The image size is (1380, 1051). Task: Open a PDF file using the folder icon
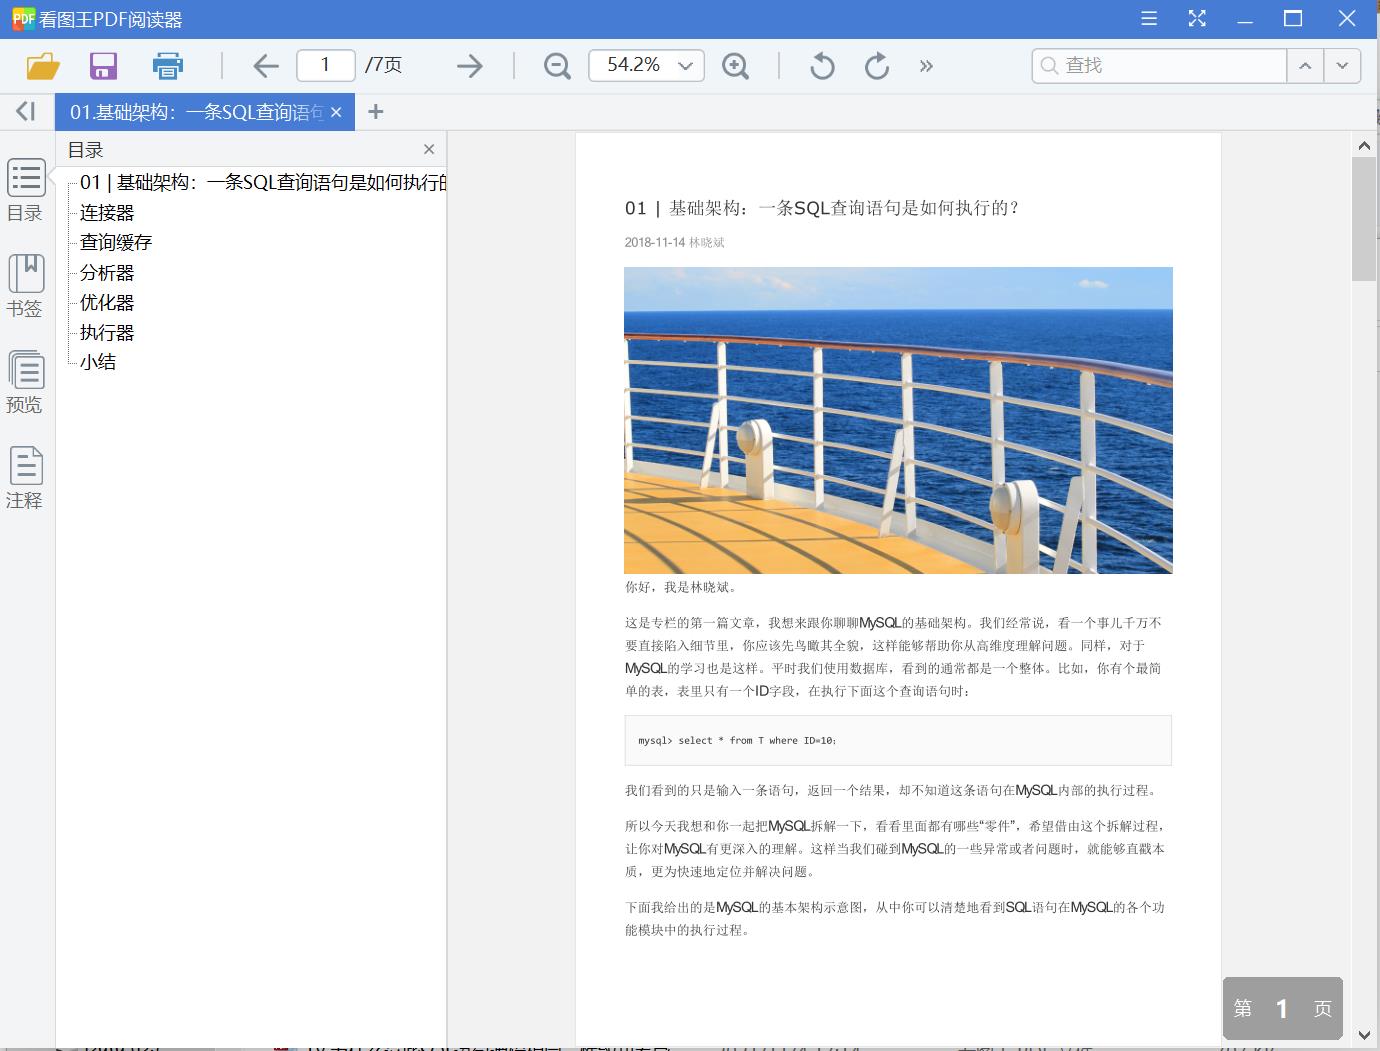tap(39, 65)
